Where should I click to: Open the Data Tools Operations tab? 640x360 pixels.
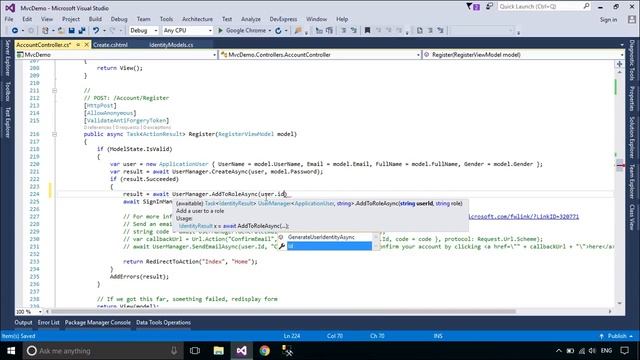pyautogui.click(x=163, y=322)
